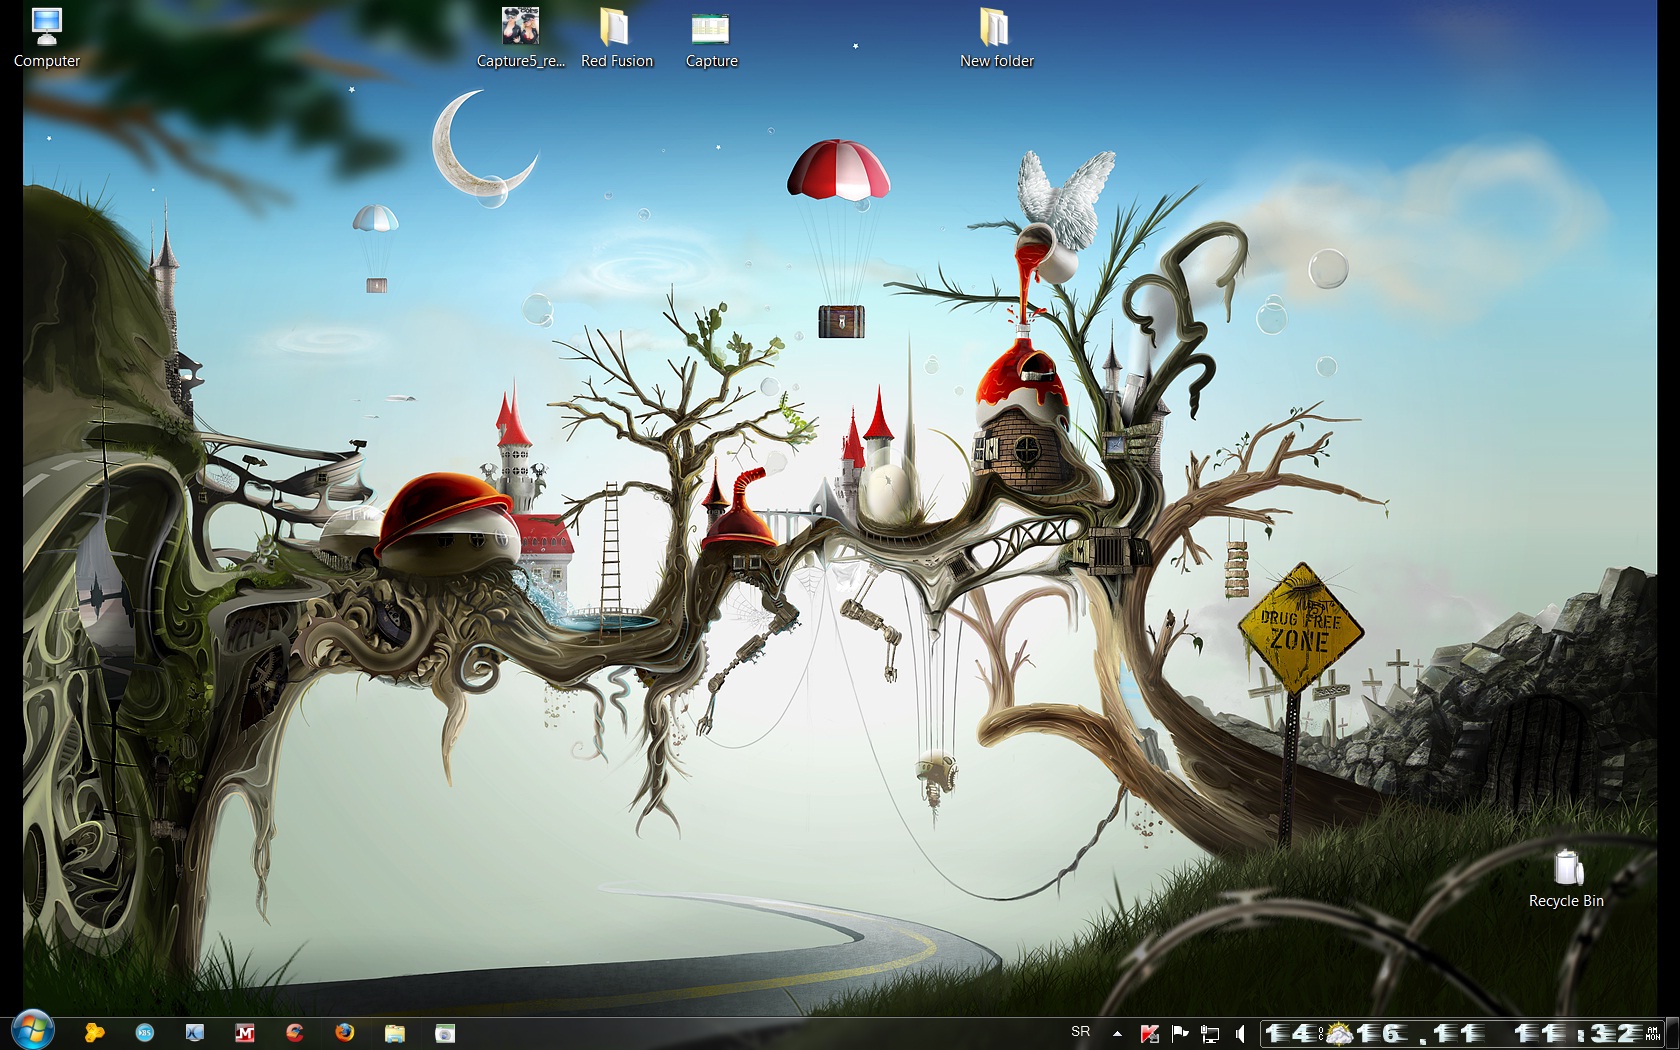
Task: Open the Windows Start menu orb
Action: (x=32, y=1031)
